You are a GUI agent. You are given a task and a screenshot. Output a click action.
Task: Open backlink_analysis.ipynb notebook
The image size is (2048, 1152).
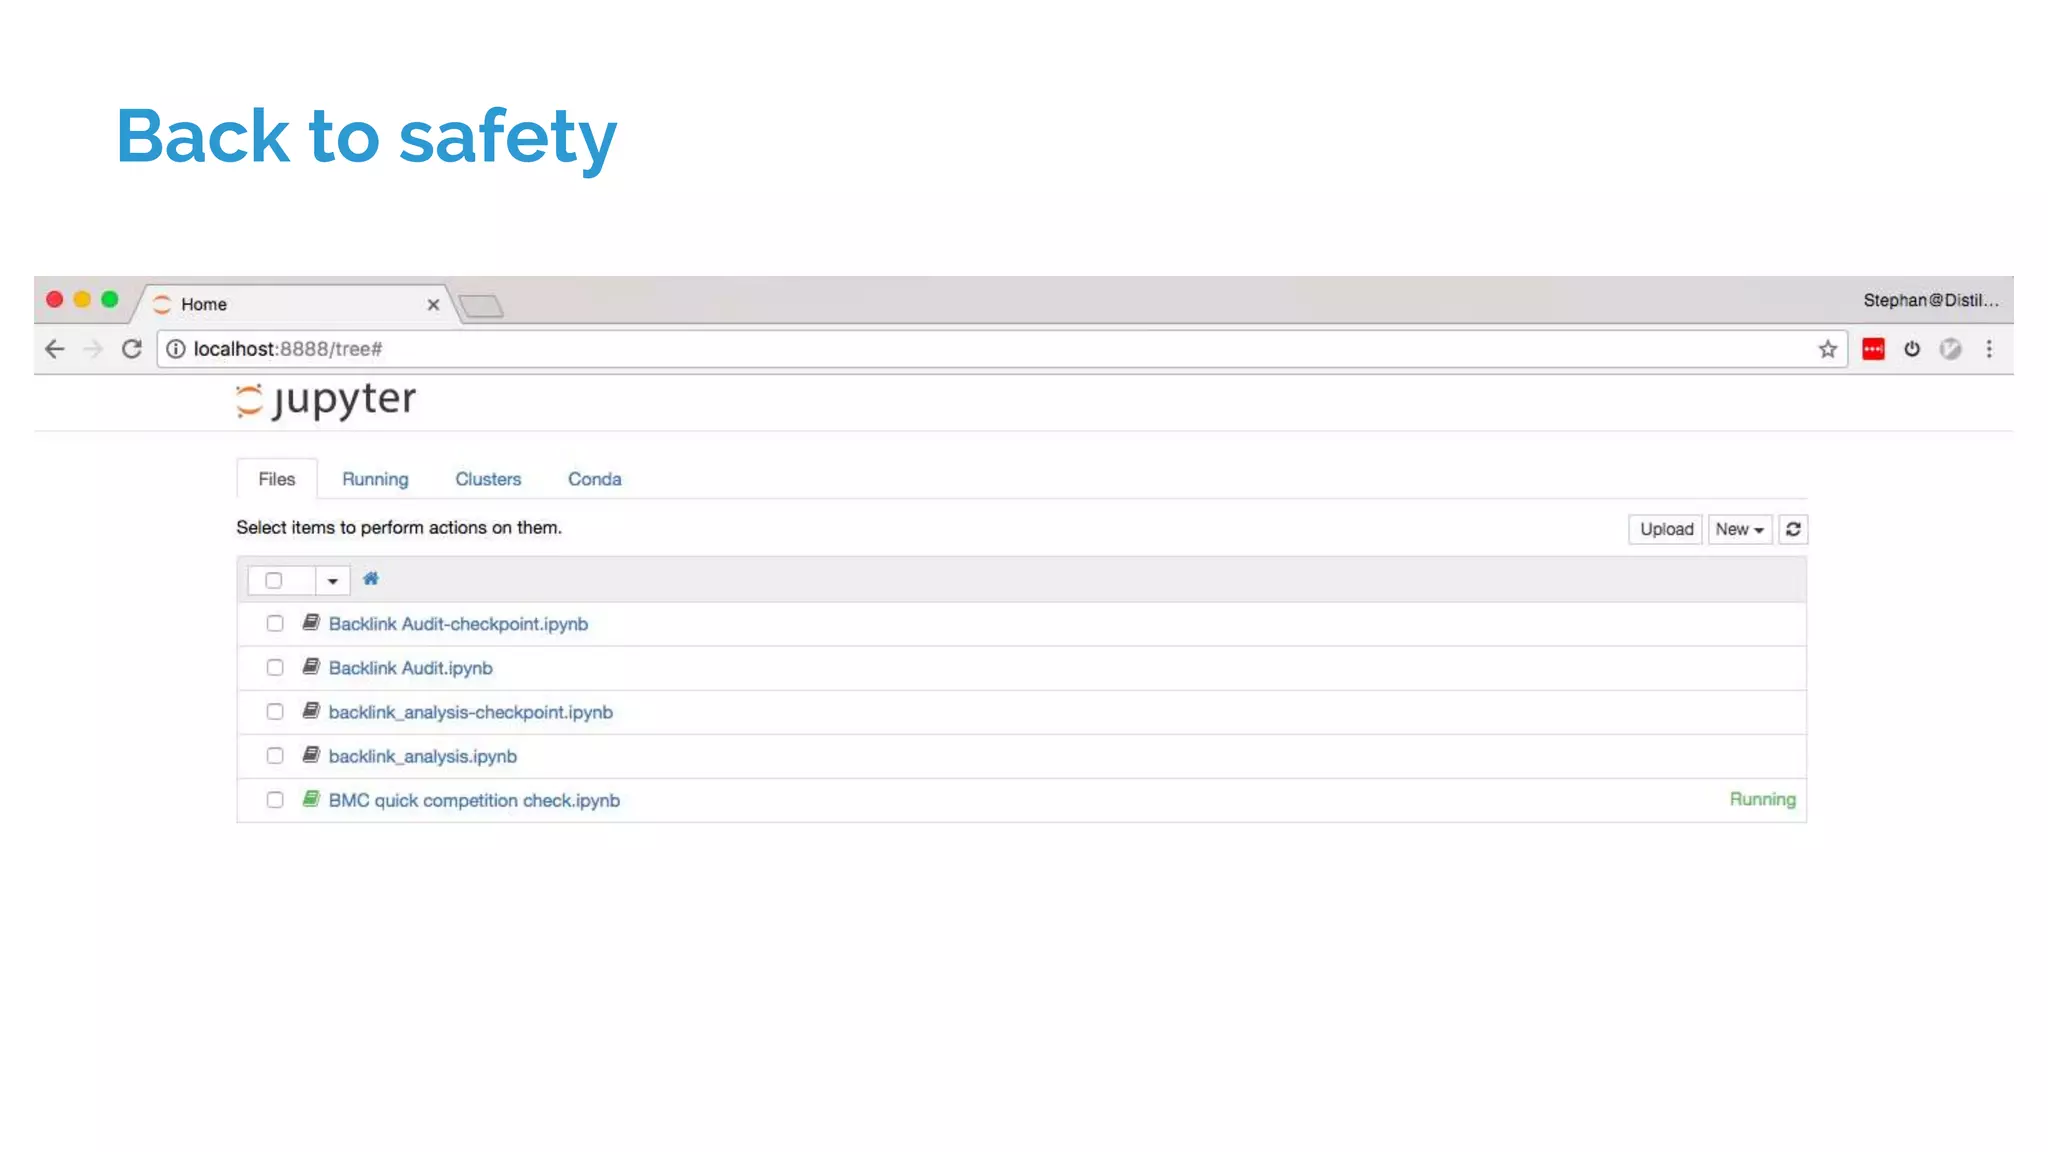pyautogui.click(x=423, y=756)
